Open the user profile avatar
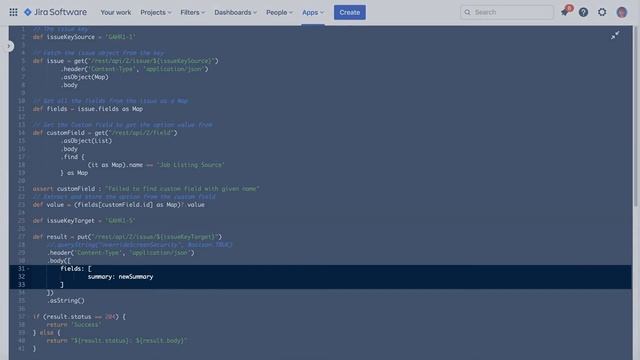 pos(622,12)
